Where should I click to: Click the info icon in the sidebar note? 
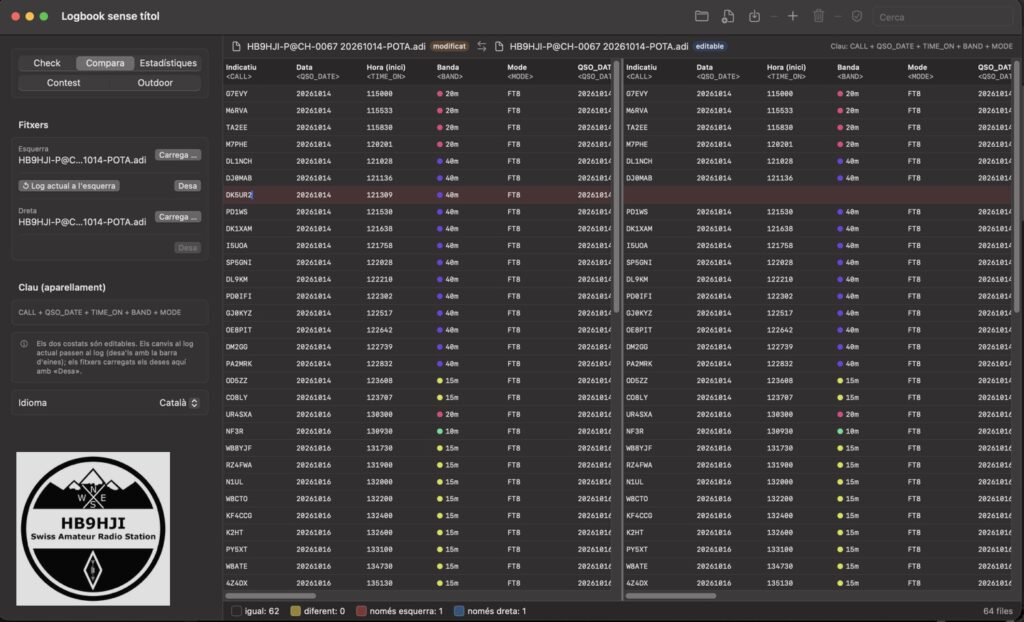point(24,344)
